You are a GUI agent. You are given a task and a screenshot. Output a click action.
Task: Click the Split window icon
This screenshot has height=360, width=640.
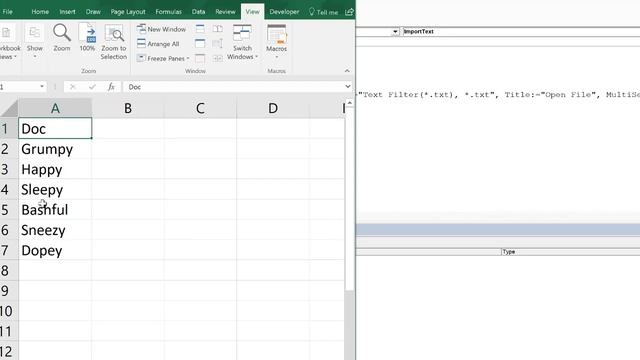click(x=200, y=29)
